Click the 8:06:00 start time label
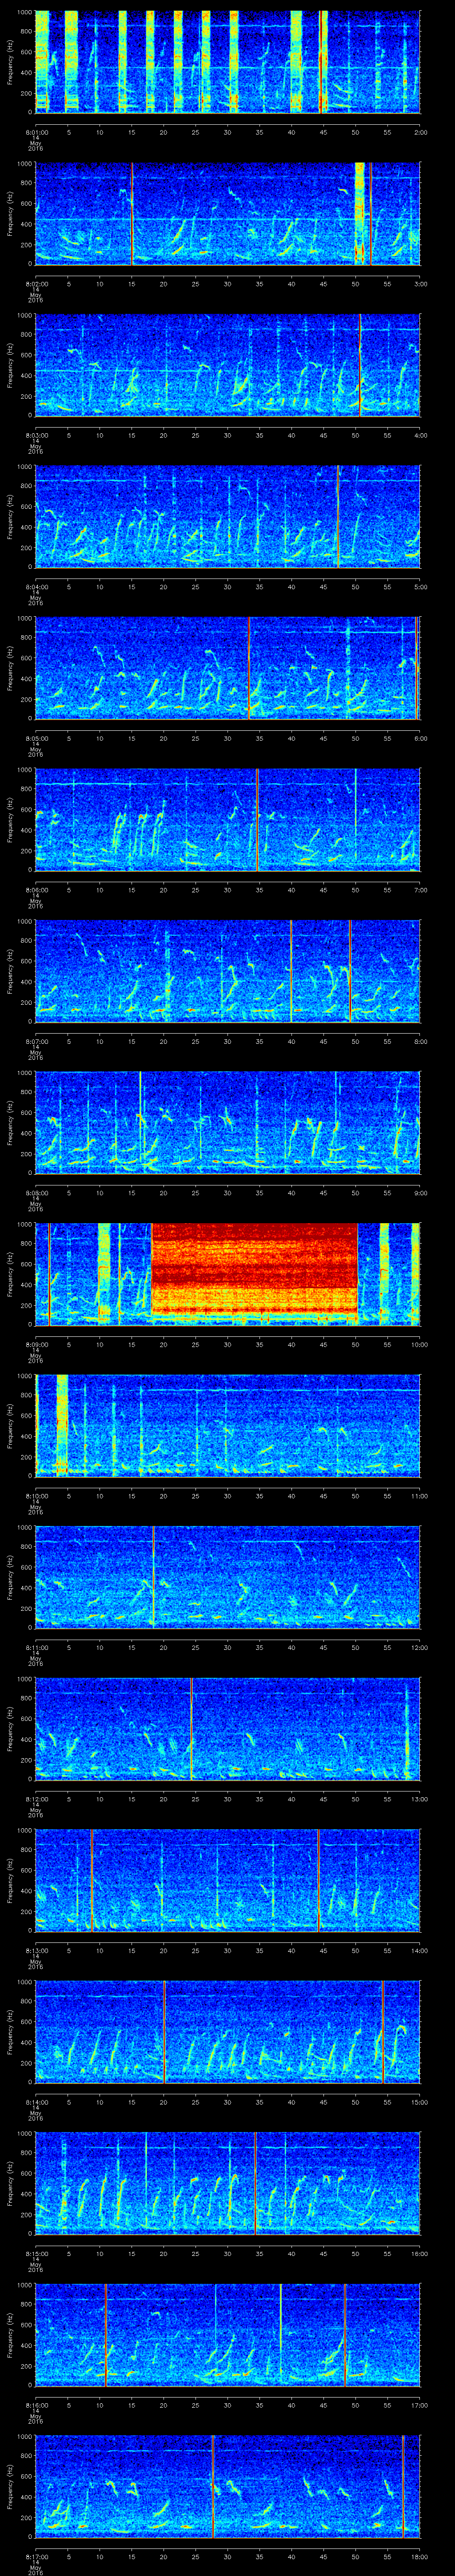This screenshot has height=2576, width=455. pyautogui.click(x=36, y=890)
